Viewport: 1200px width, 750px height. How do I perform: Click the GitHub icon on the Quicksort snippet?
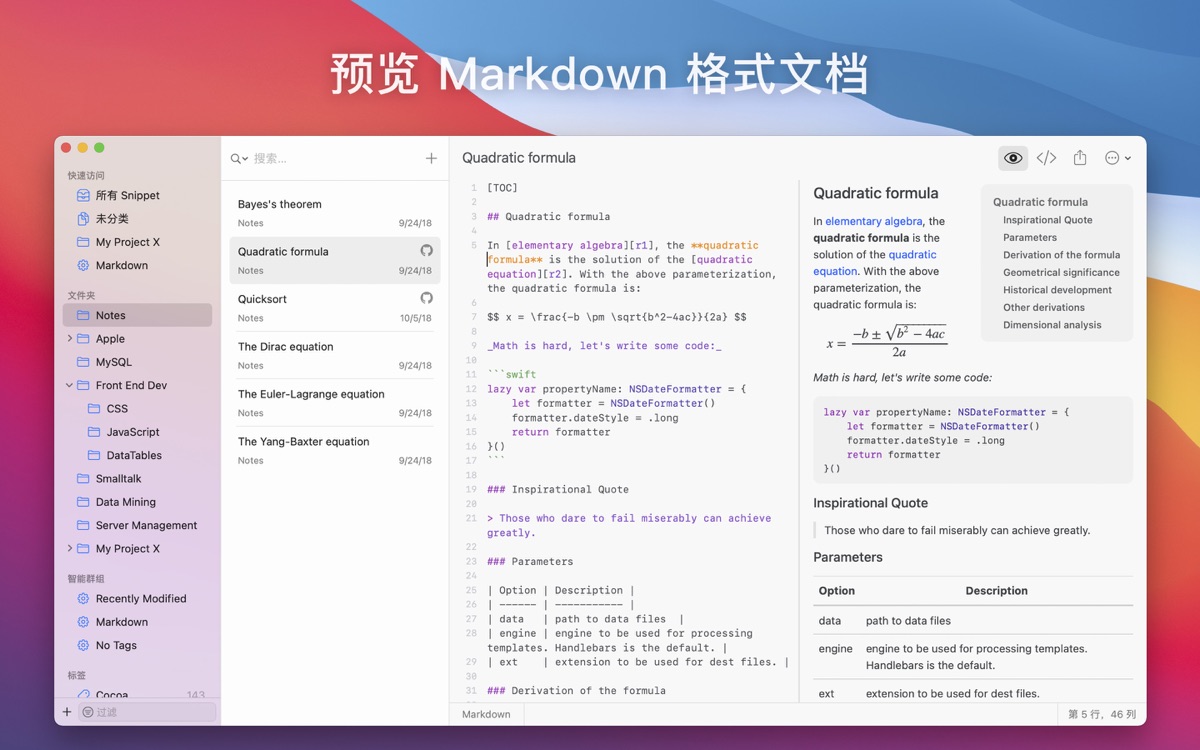(426, 298)
